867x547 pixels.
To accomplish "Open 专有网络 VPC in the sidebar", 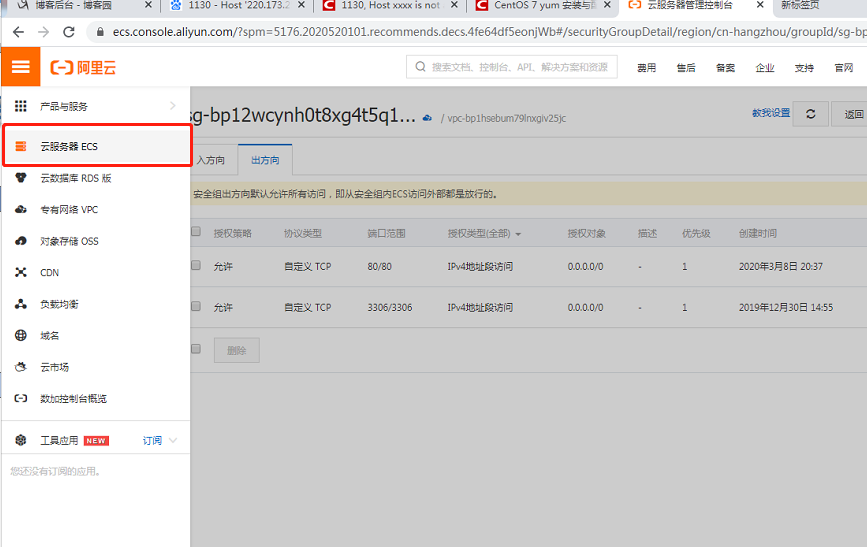I will pyautogui.click(x=69, y=210).
